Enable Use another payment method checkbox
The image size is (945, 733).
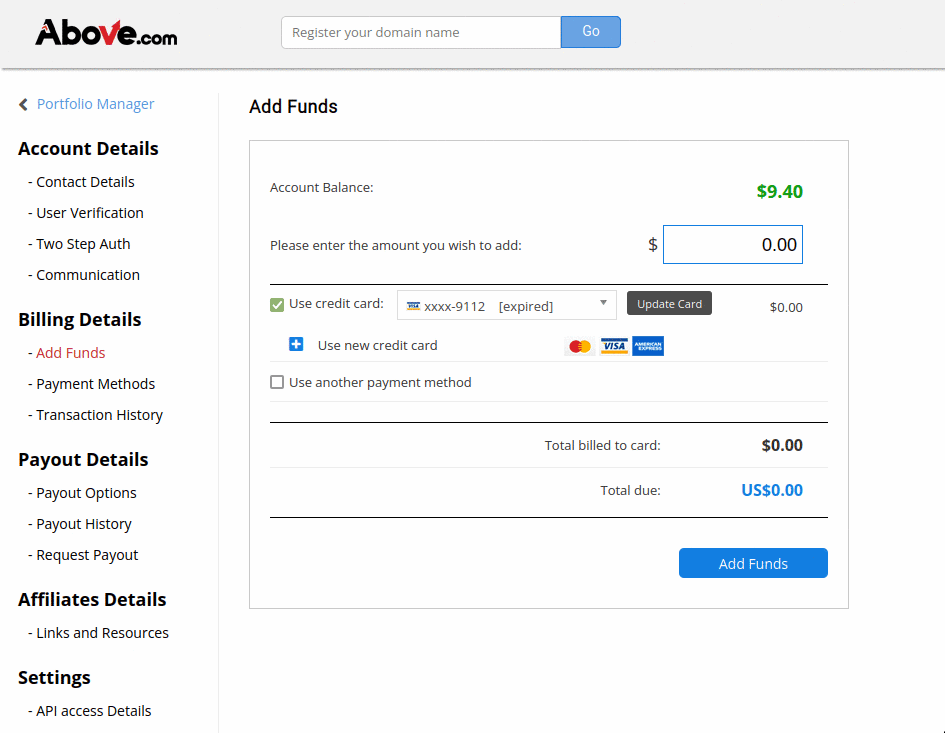pos(277,382)
